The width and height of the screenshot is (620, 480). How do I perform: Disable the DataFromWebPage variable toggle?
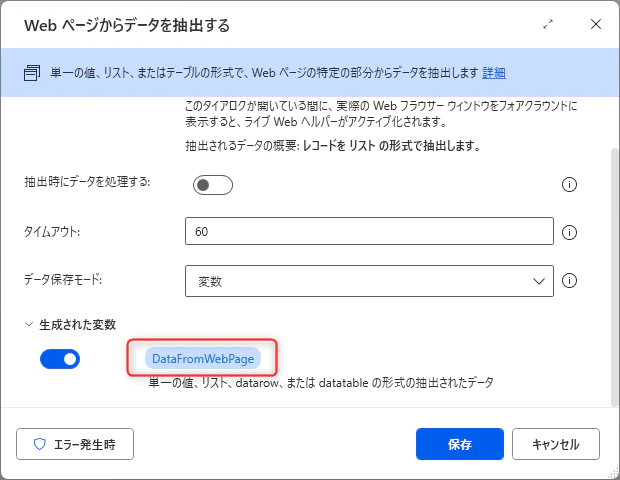[60, 359]
